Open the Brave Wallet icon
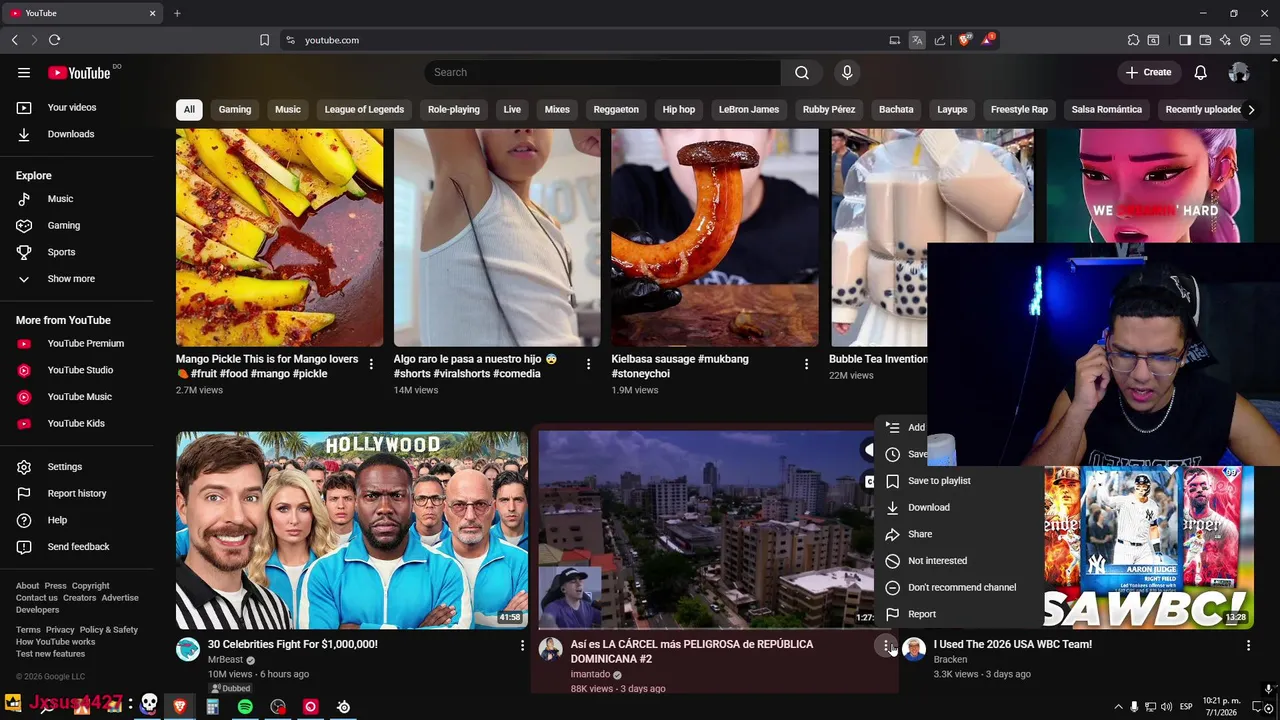Screen dimensions: 1280x720 click(1205, 40)
